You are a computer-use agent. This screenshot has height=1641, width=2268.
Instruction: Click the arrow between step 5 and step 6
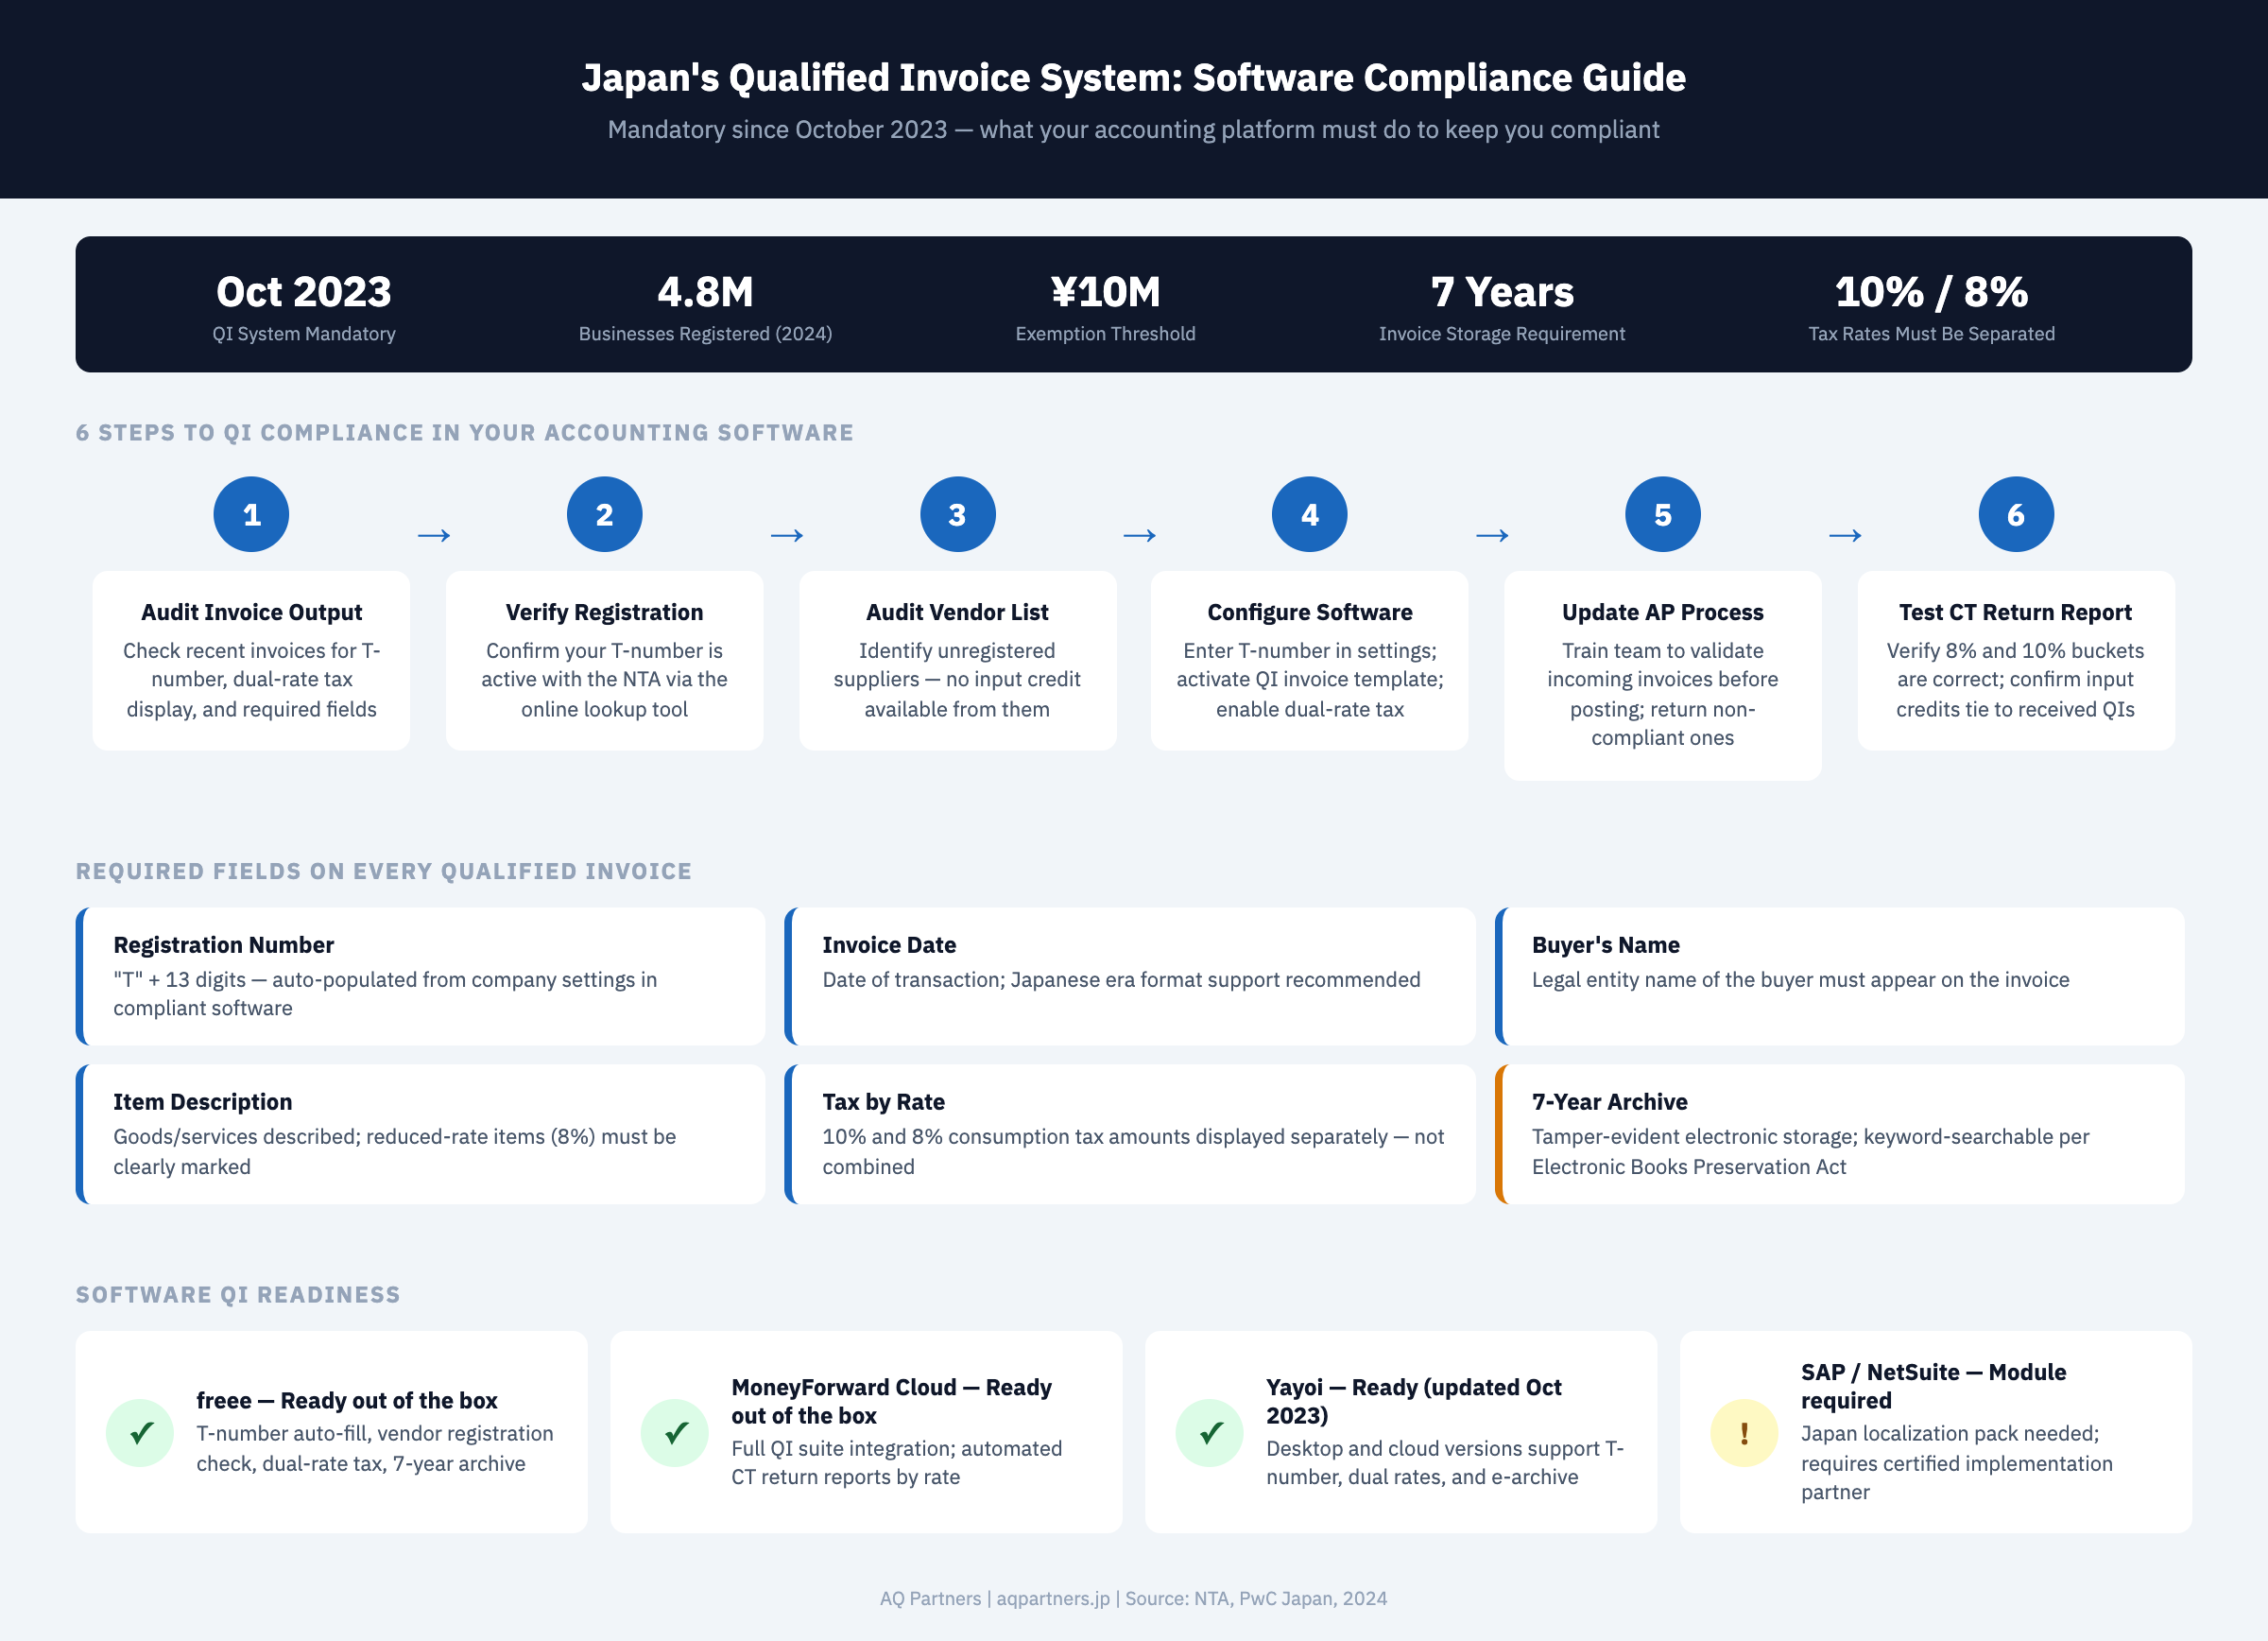click(x=1845, y=535)
